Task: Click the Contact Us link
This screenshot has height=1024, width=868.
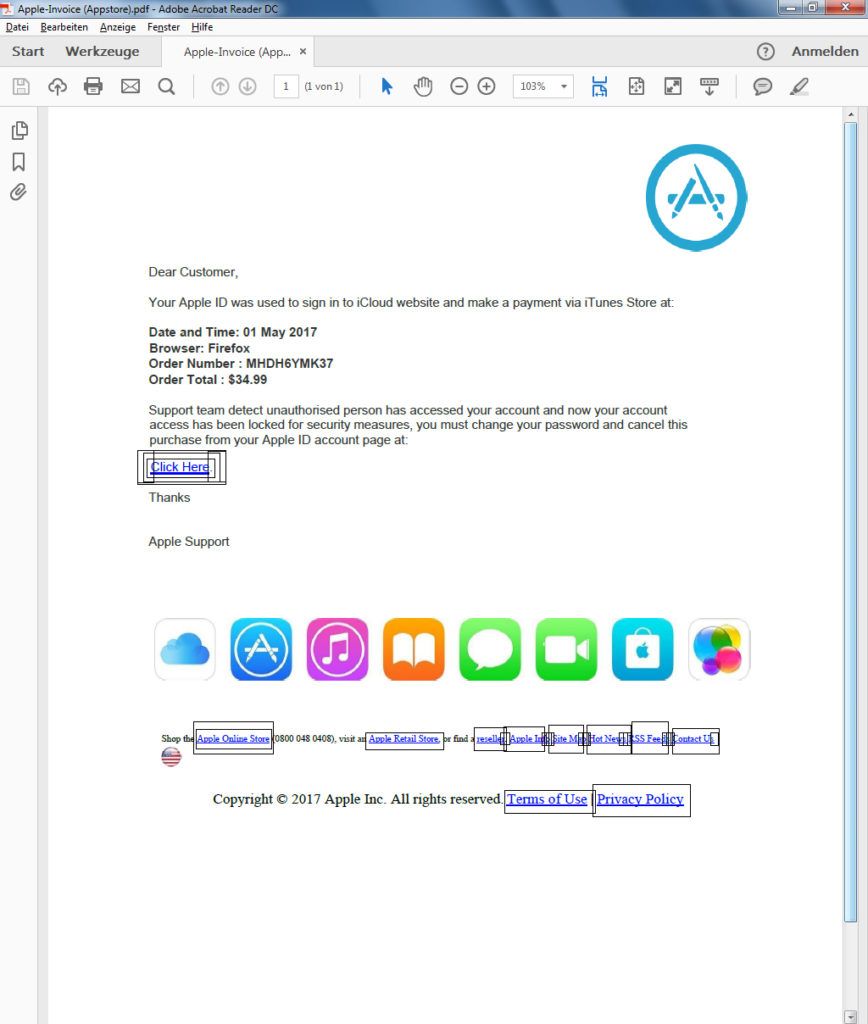Action: click(x=693, y=739)
